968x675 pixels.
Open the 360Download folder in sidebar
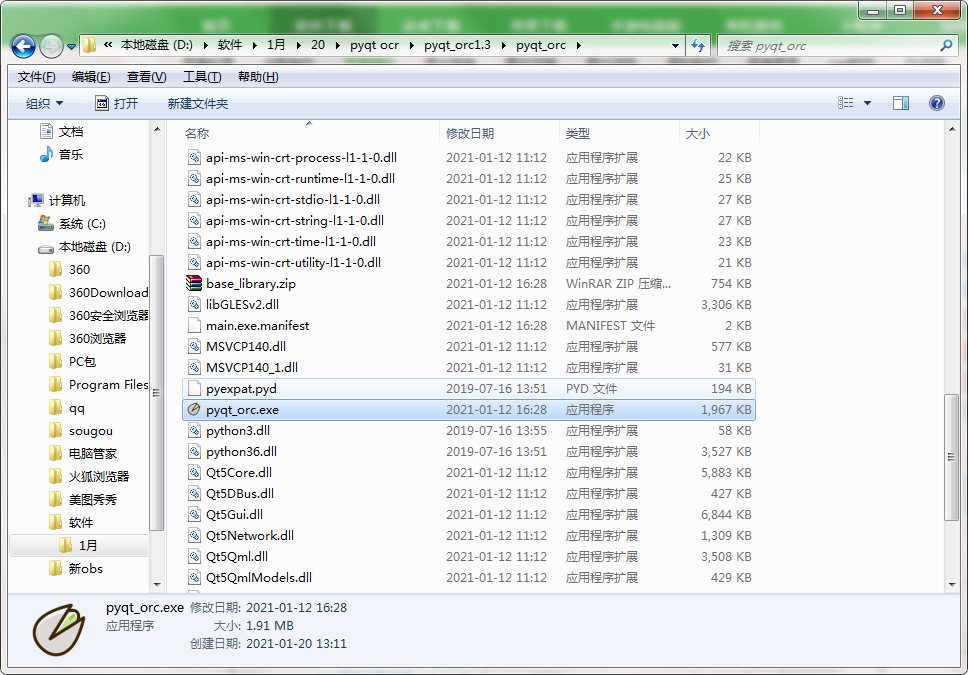coord(108,292)
